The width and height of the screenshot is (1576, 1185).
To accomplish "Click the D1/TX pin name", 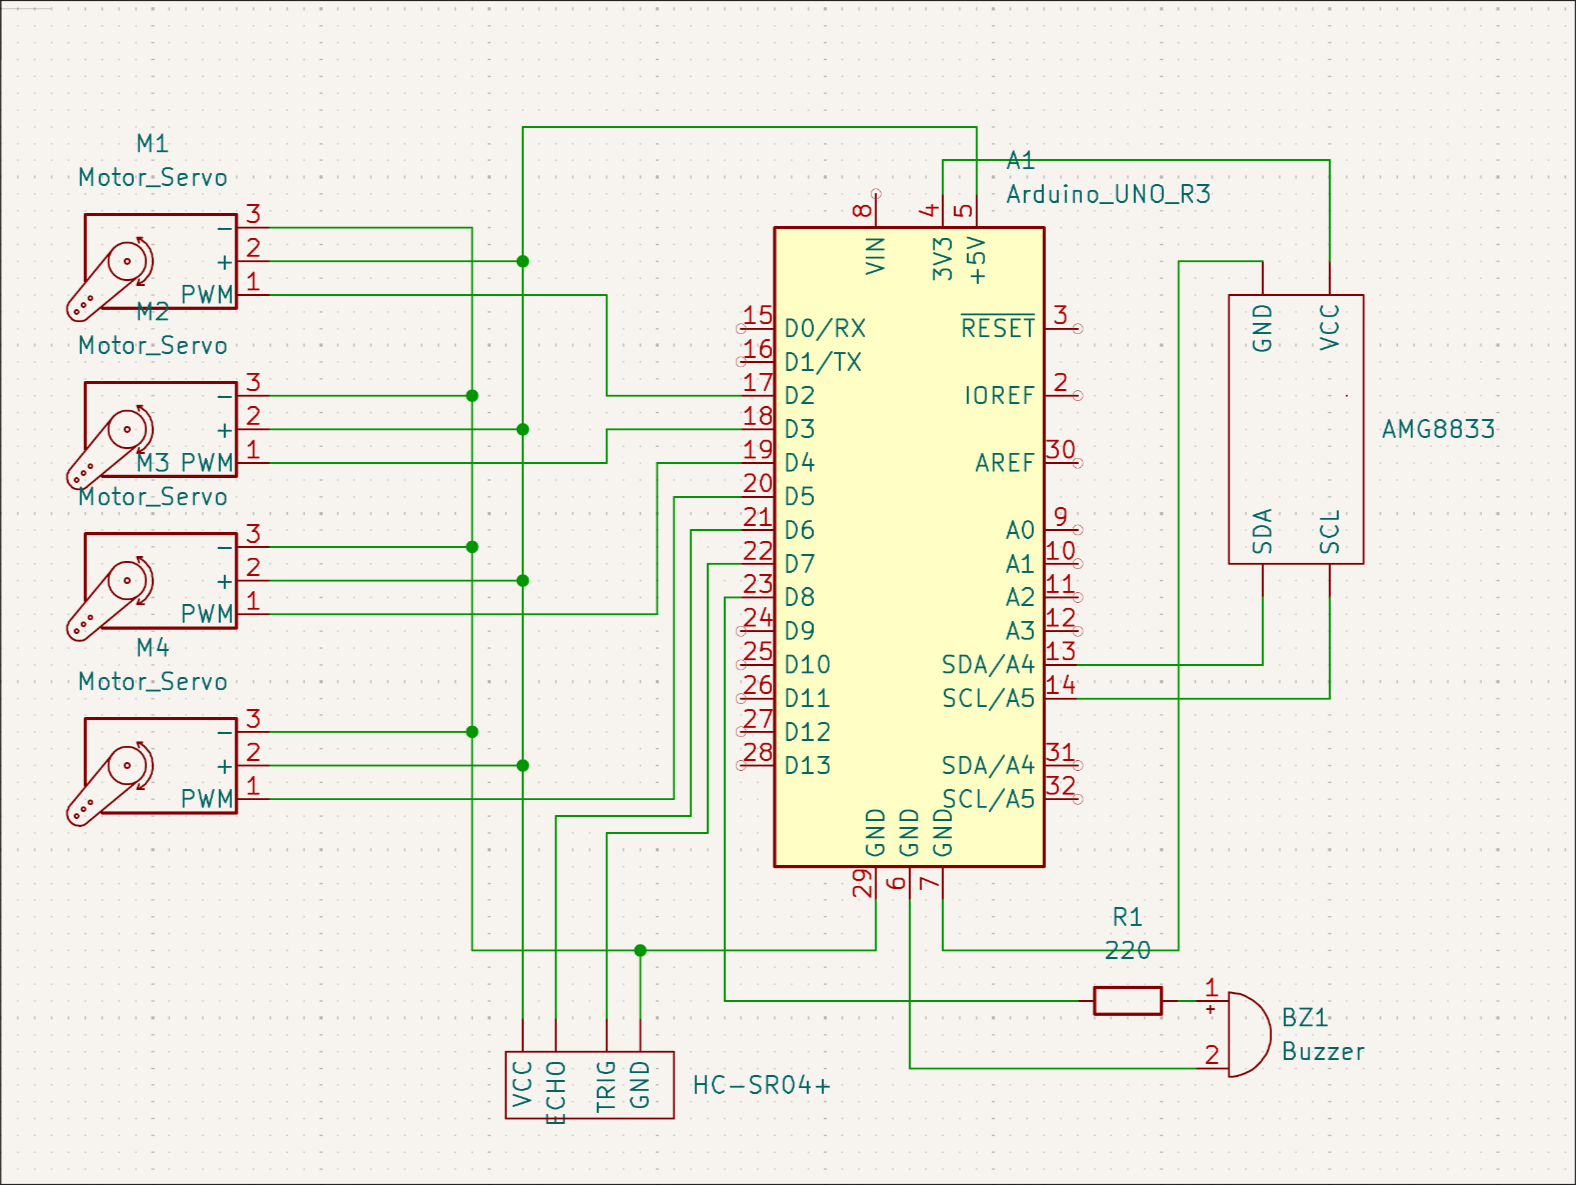I will (x=823, y=362).
